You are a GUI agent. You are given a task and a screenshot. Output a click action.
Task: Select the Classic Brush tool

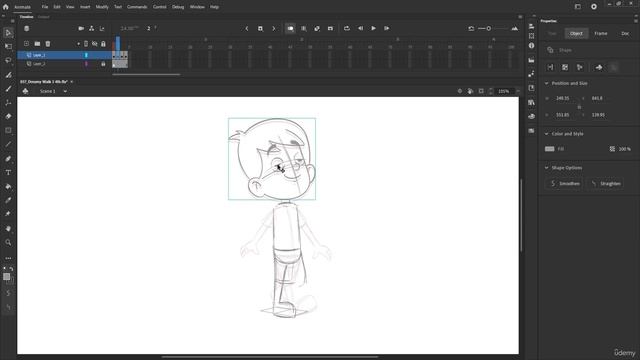click(x=8, y=89)
